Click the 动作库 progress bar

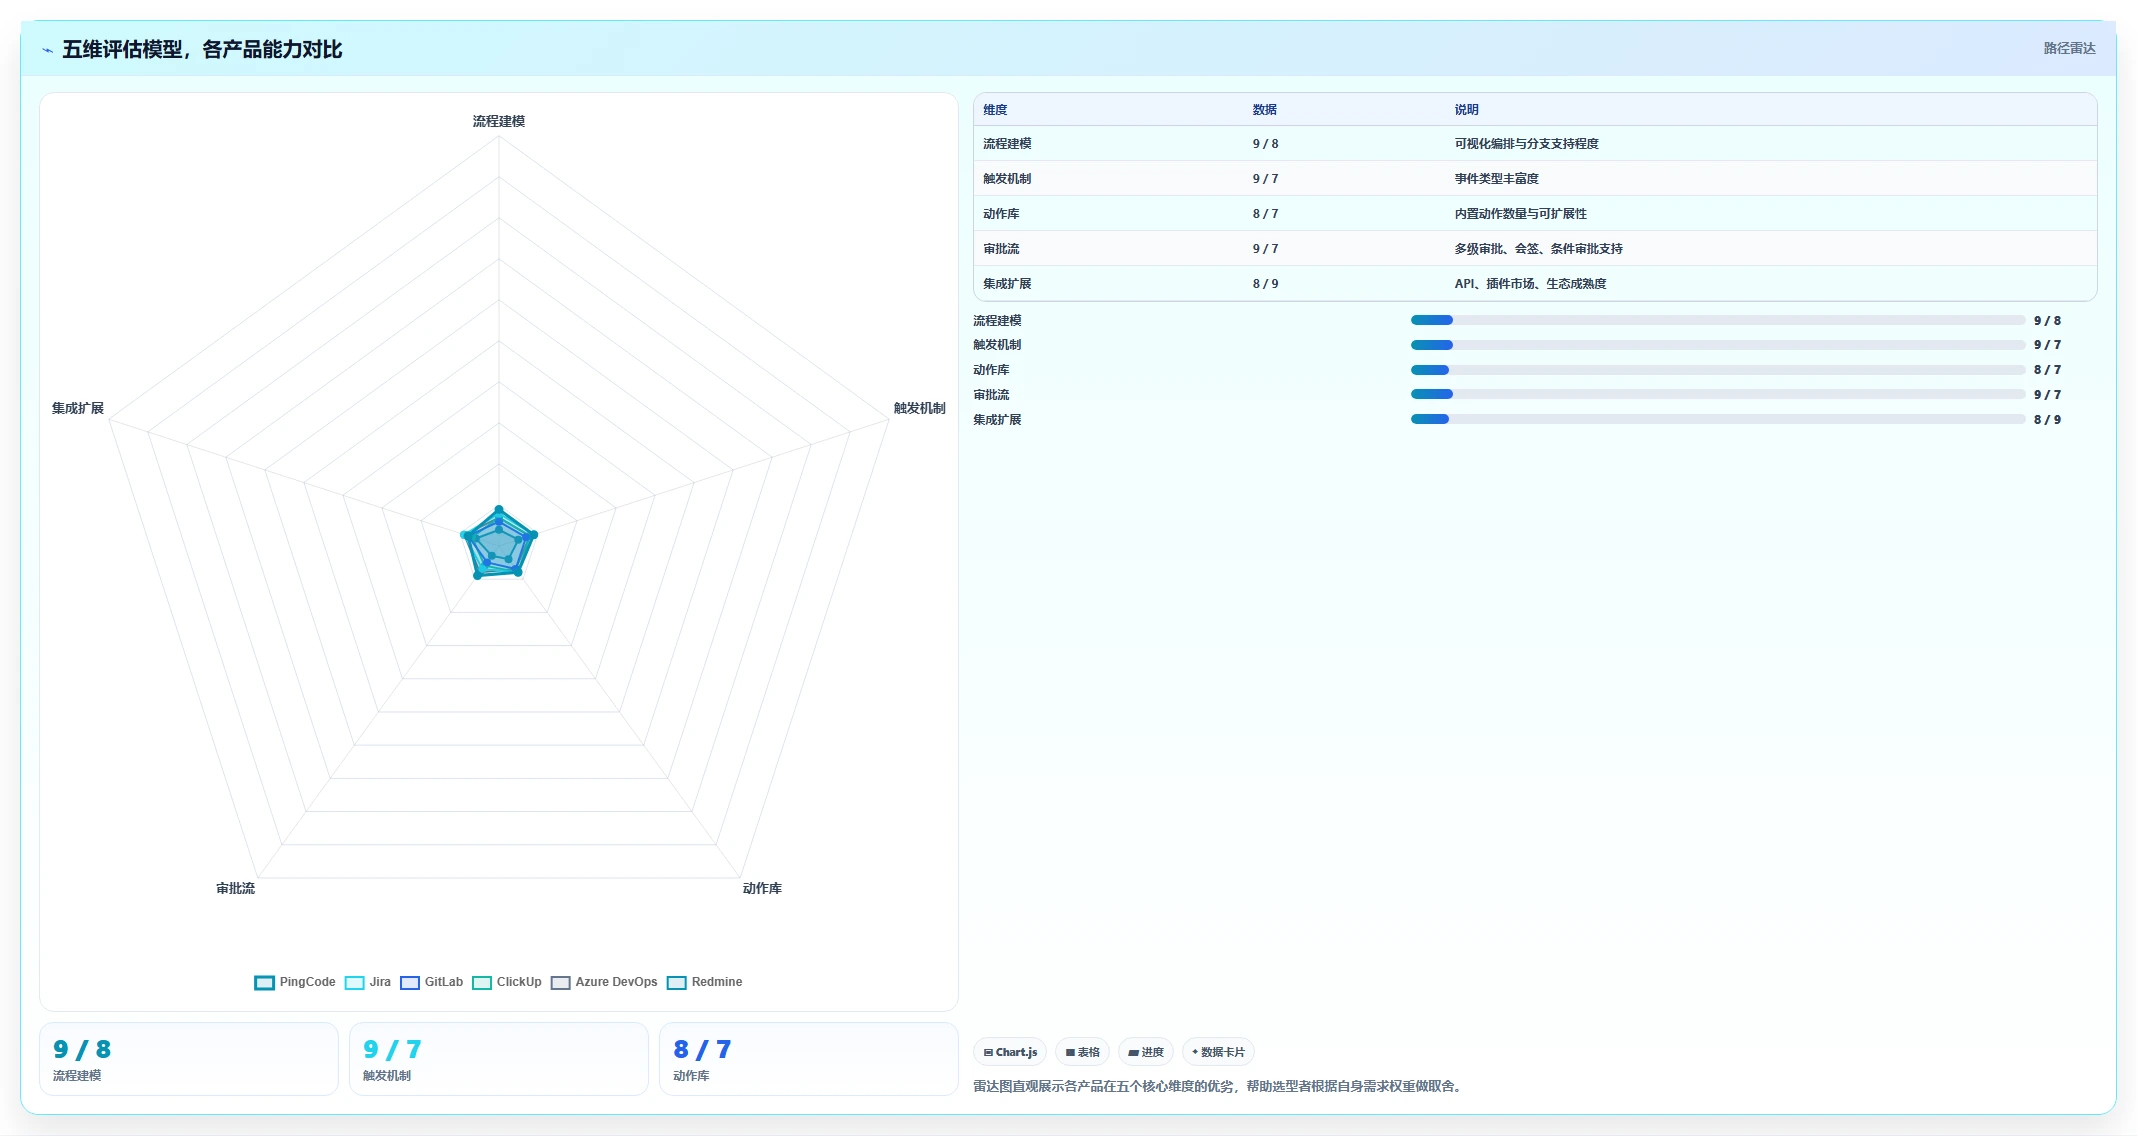point(1718,370)
